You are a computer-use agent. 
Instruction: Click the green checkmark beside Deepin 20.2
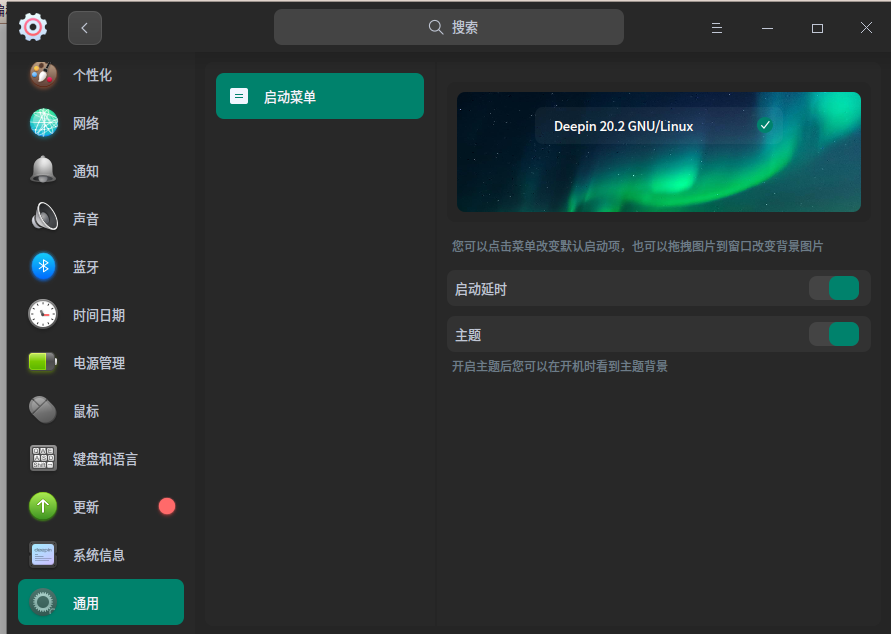tap(765, 125)
